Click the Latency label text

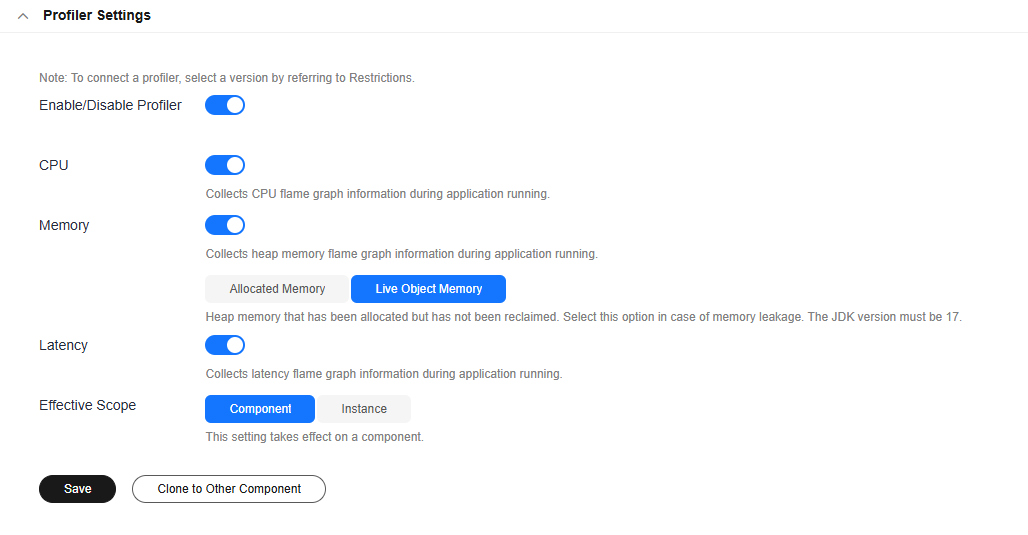tap(63, 345)
